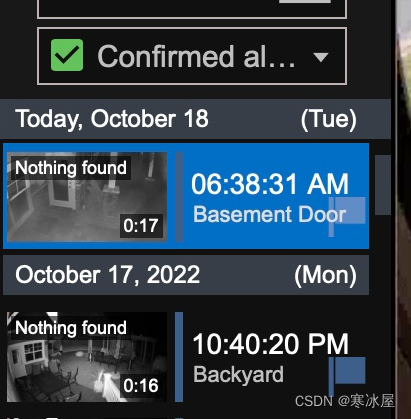Open the Backyard clip thumbnail

tap(87, 357)
